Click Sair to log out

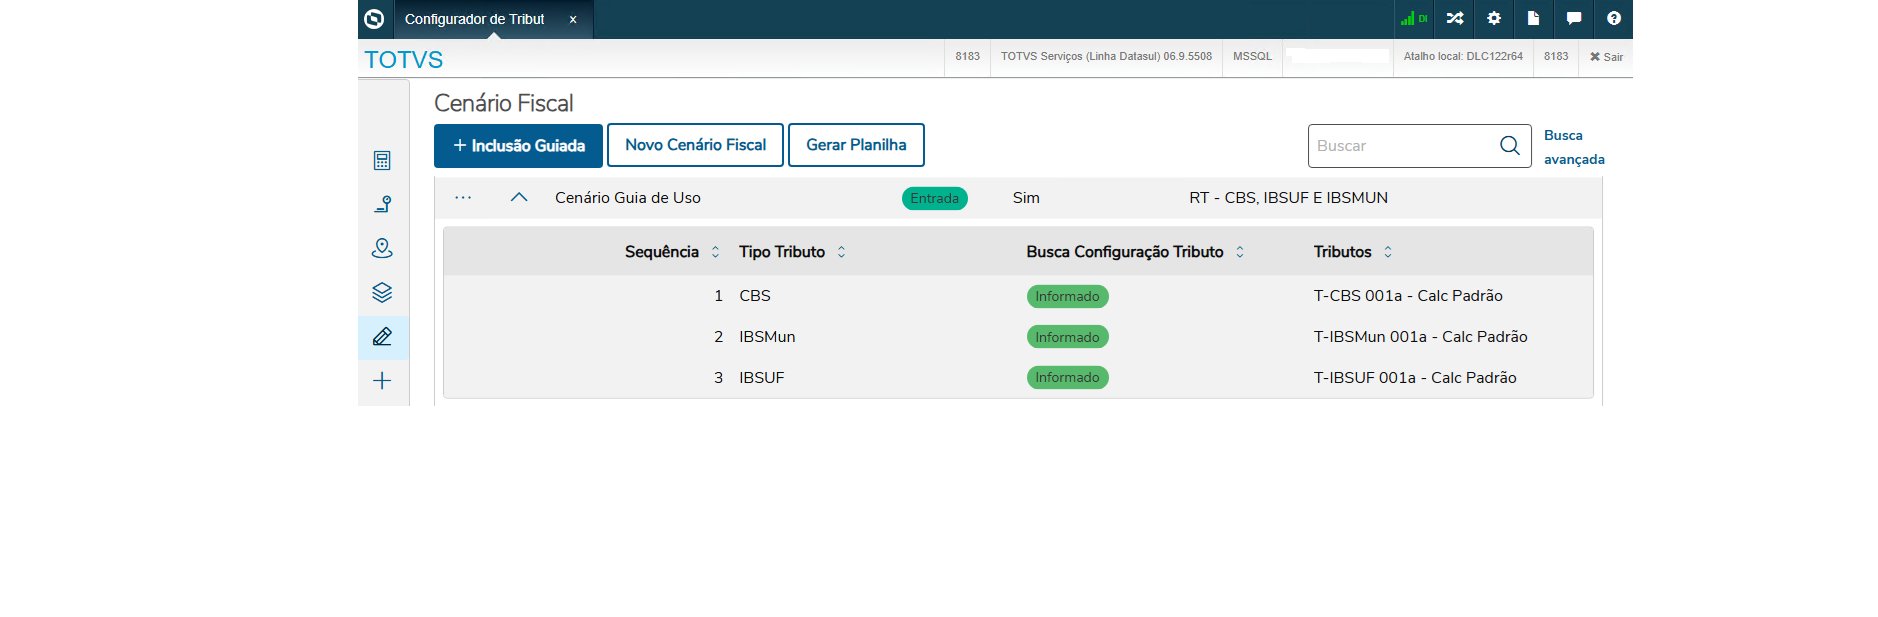[1606, 57]
